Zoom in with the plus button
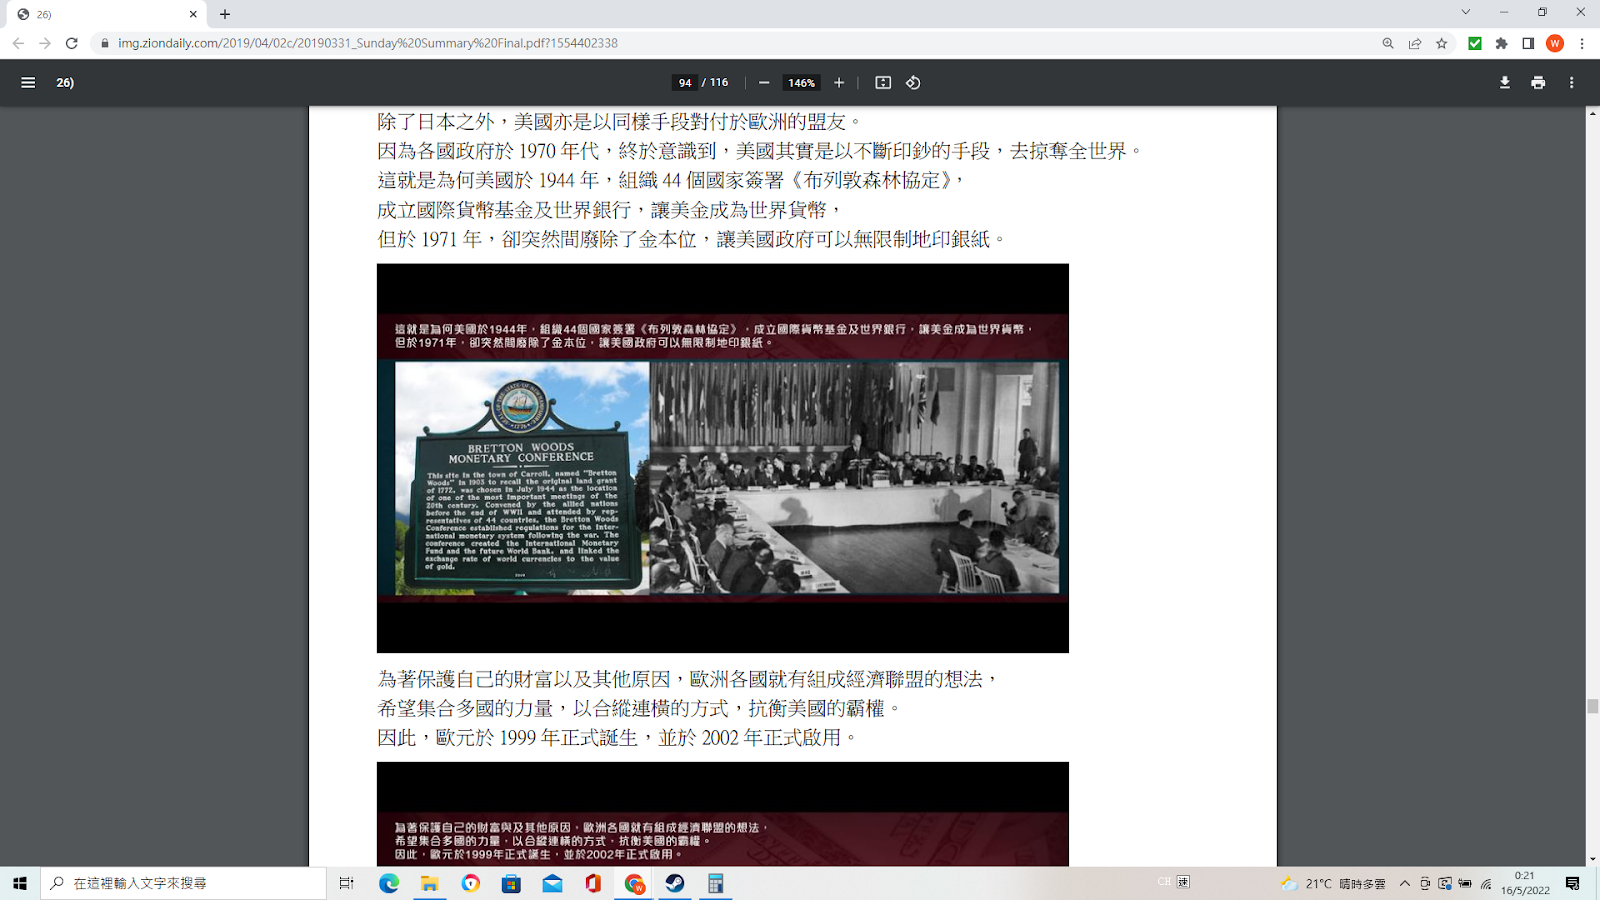This screenshot has width=1600, height=900. tap(839, 83)
